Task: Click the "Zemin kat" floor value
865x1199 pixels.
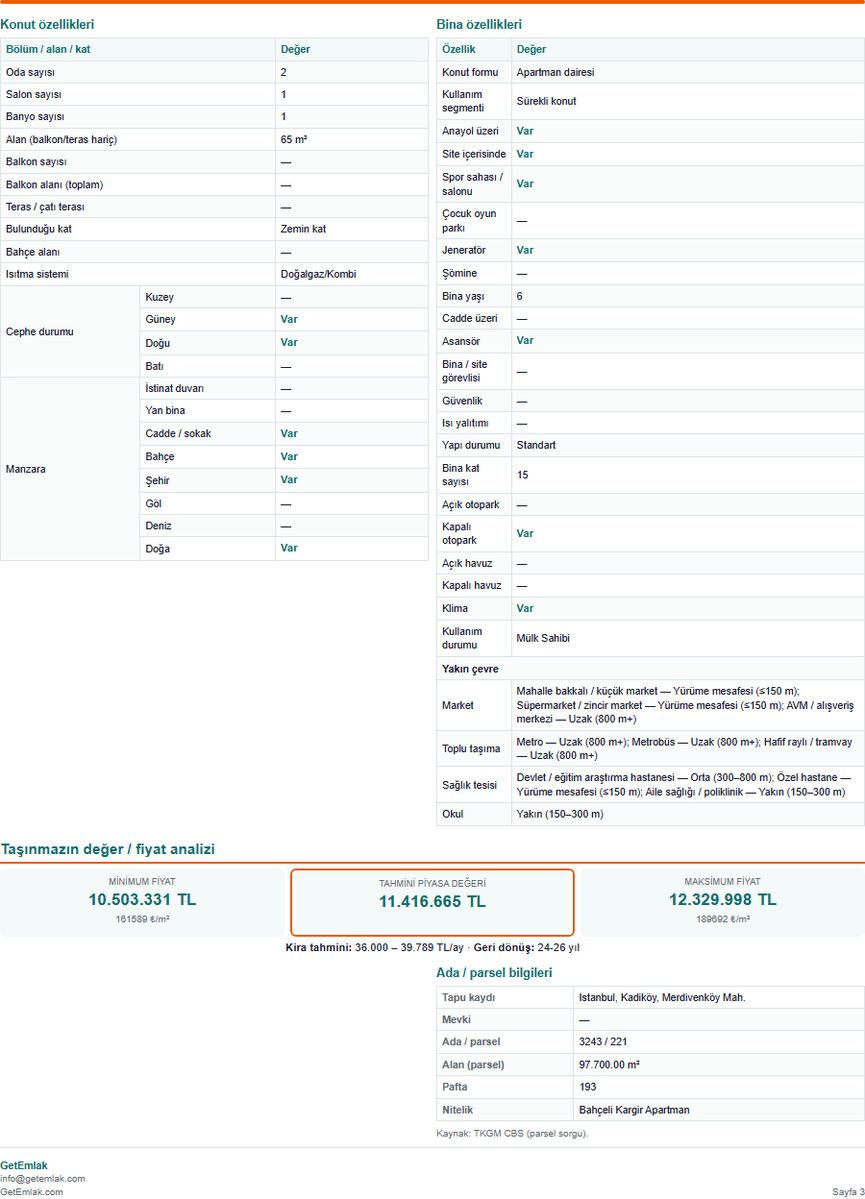Action: [303, 229]
